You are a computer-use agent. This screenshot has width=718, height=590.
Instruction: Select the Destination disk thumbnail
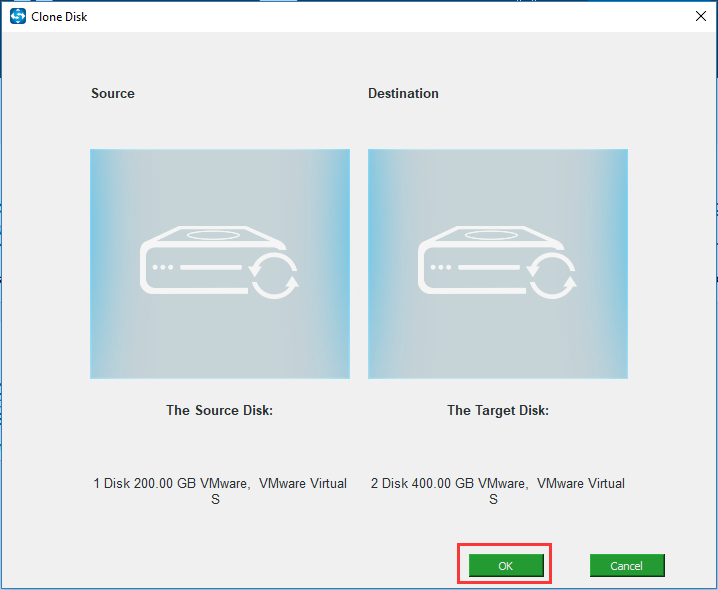[x=498, y=264]
